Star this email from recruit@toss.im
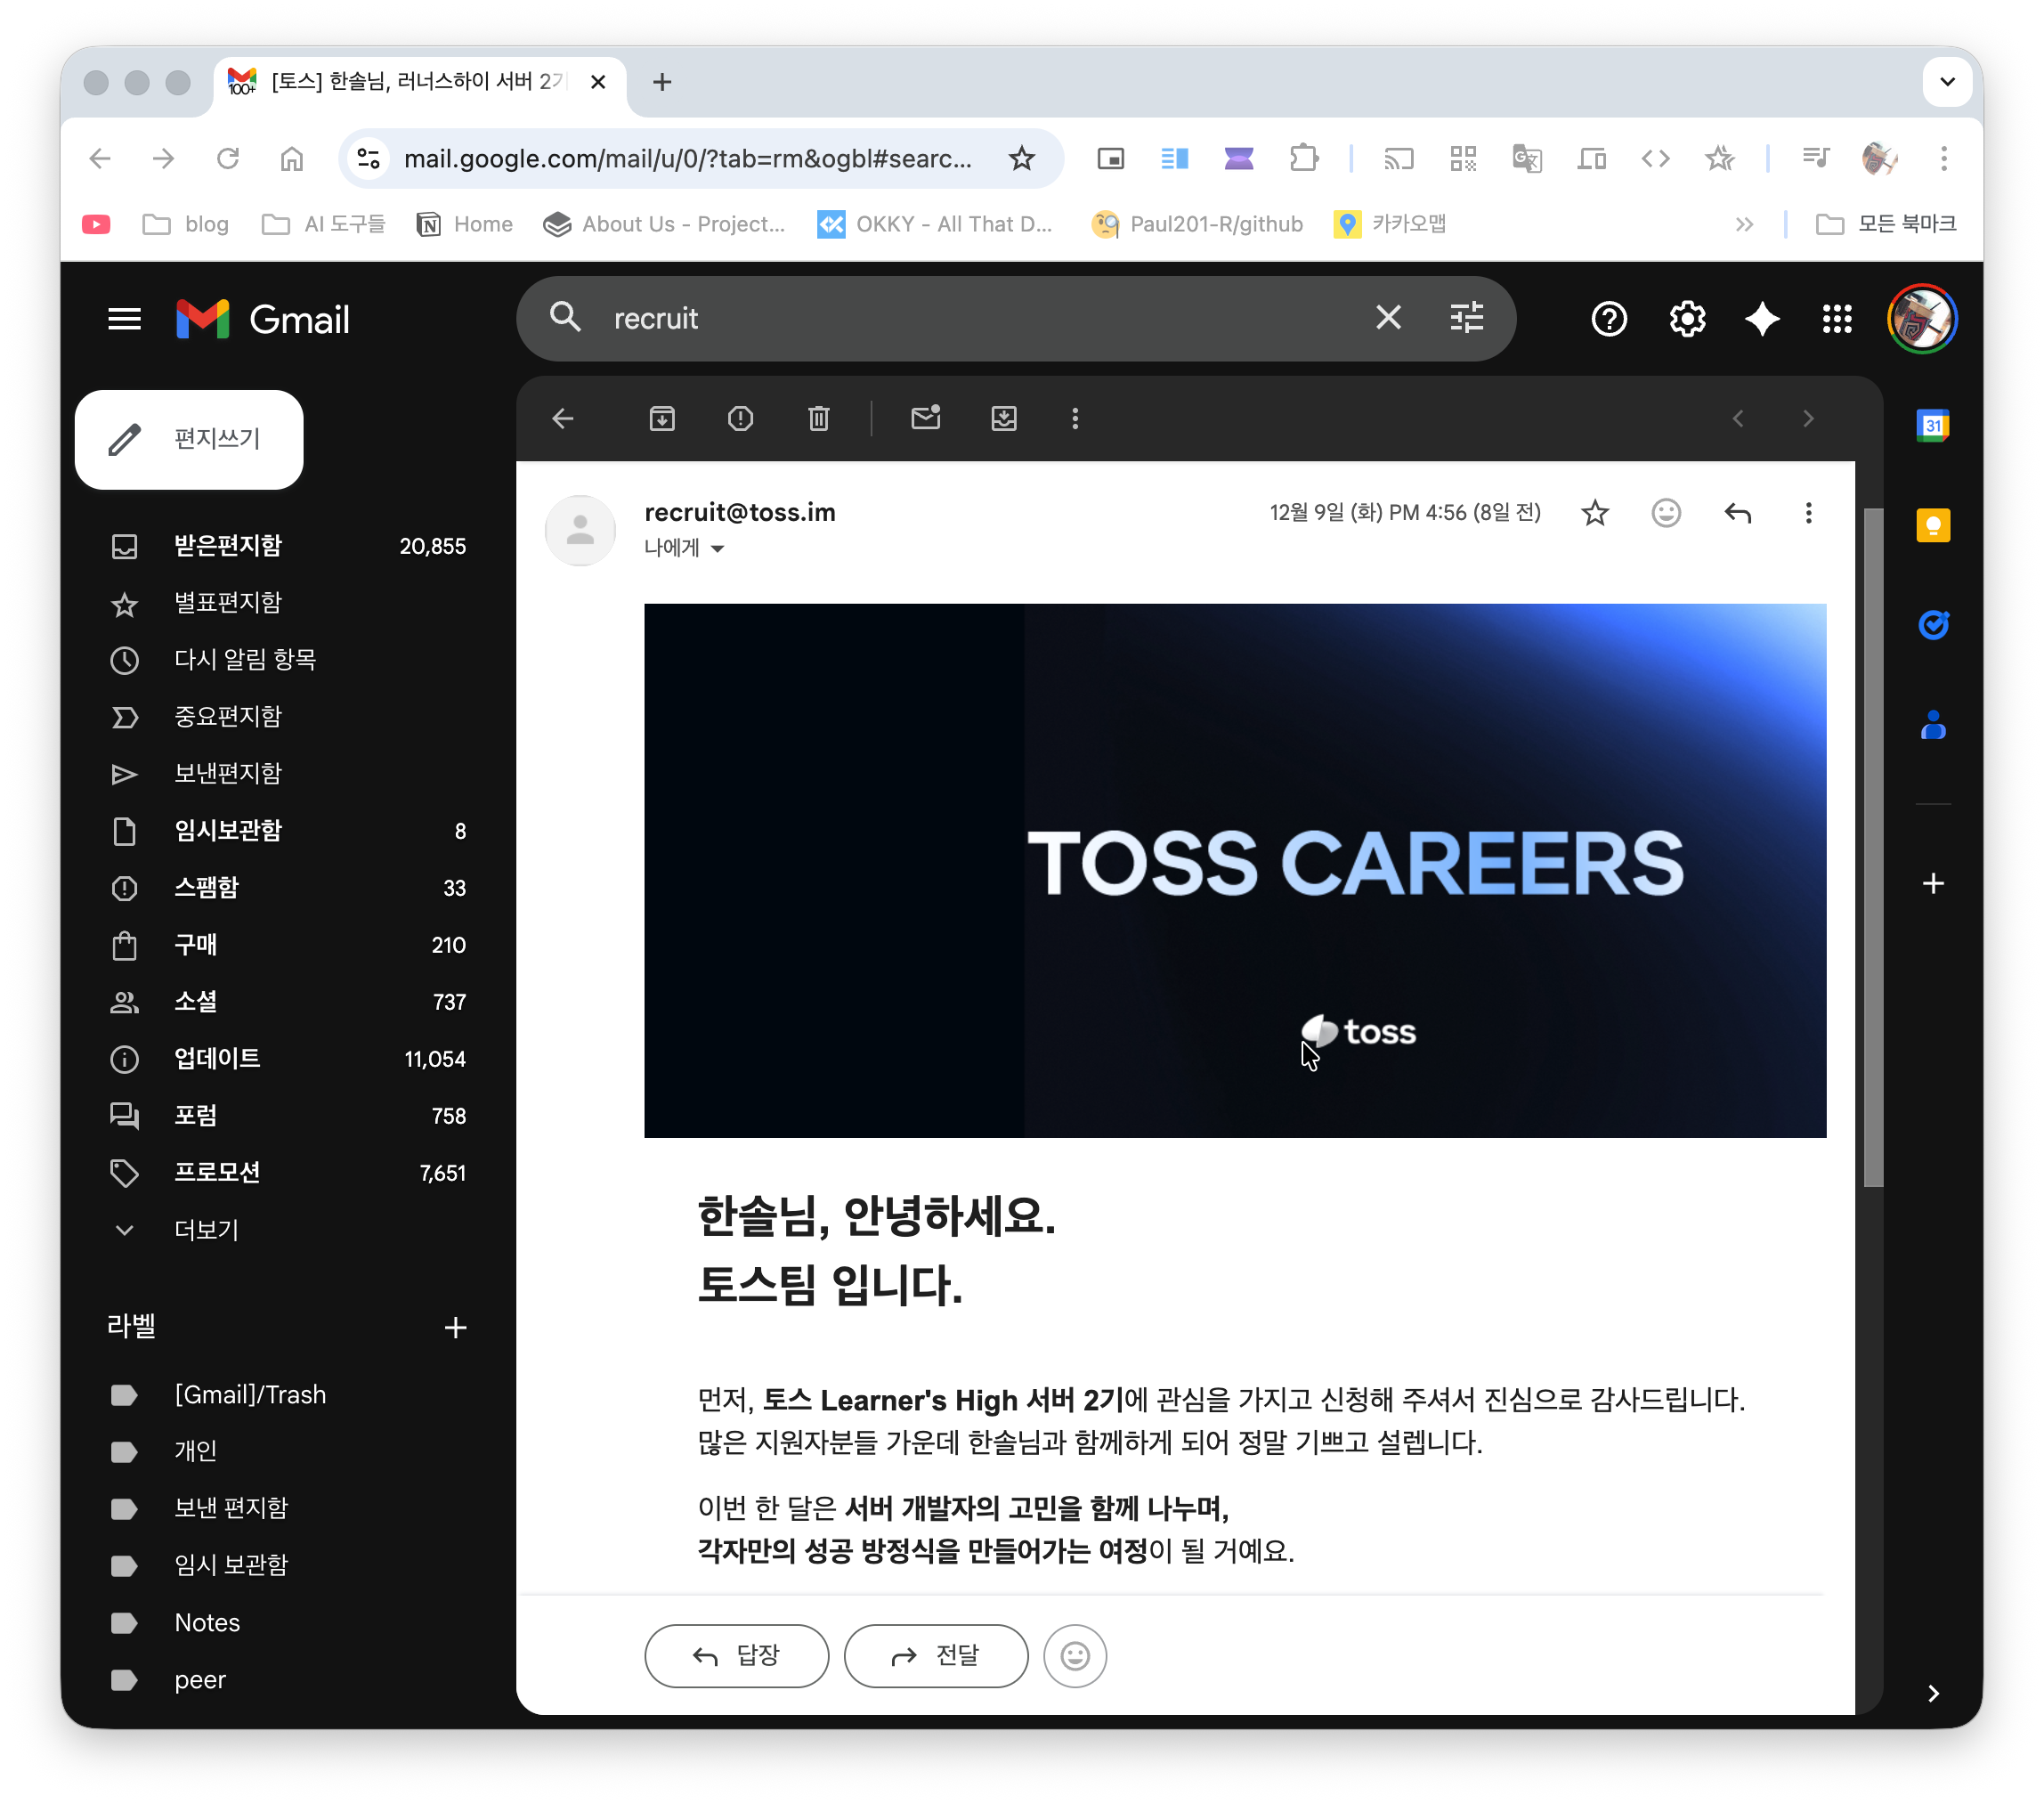The width and height of the screenshot is (2044, 1804). [x=1594, y=513]
